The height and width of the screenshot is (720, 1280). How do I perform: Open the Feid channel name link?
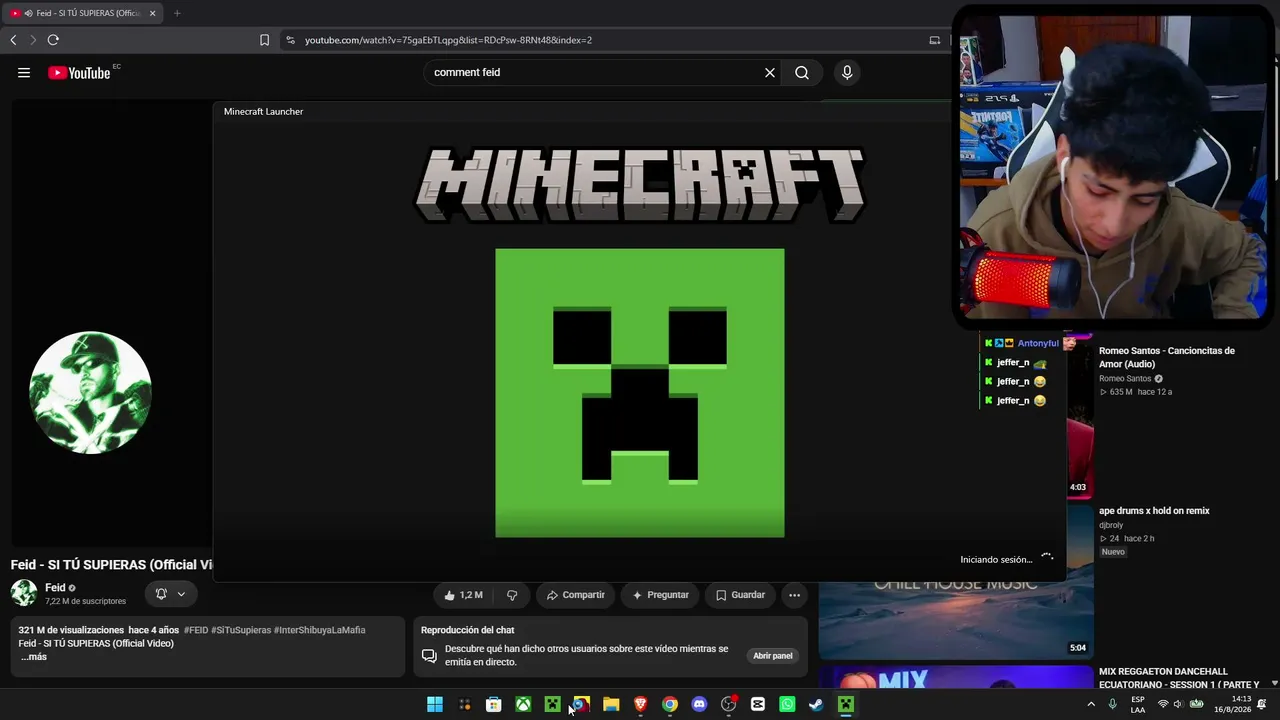point(55,588)
